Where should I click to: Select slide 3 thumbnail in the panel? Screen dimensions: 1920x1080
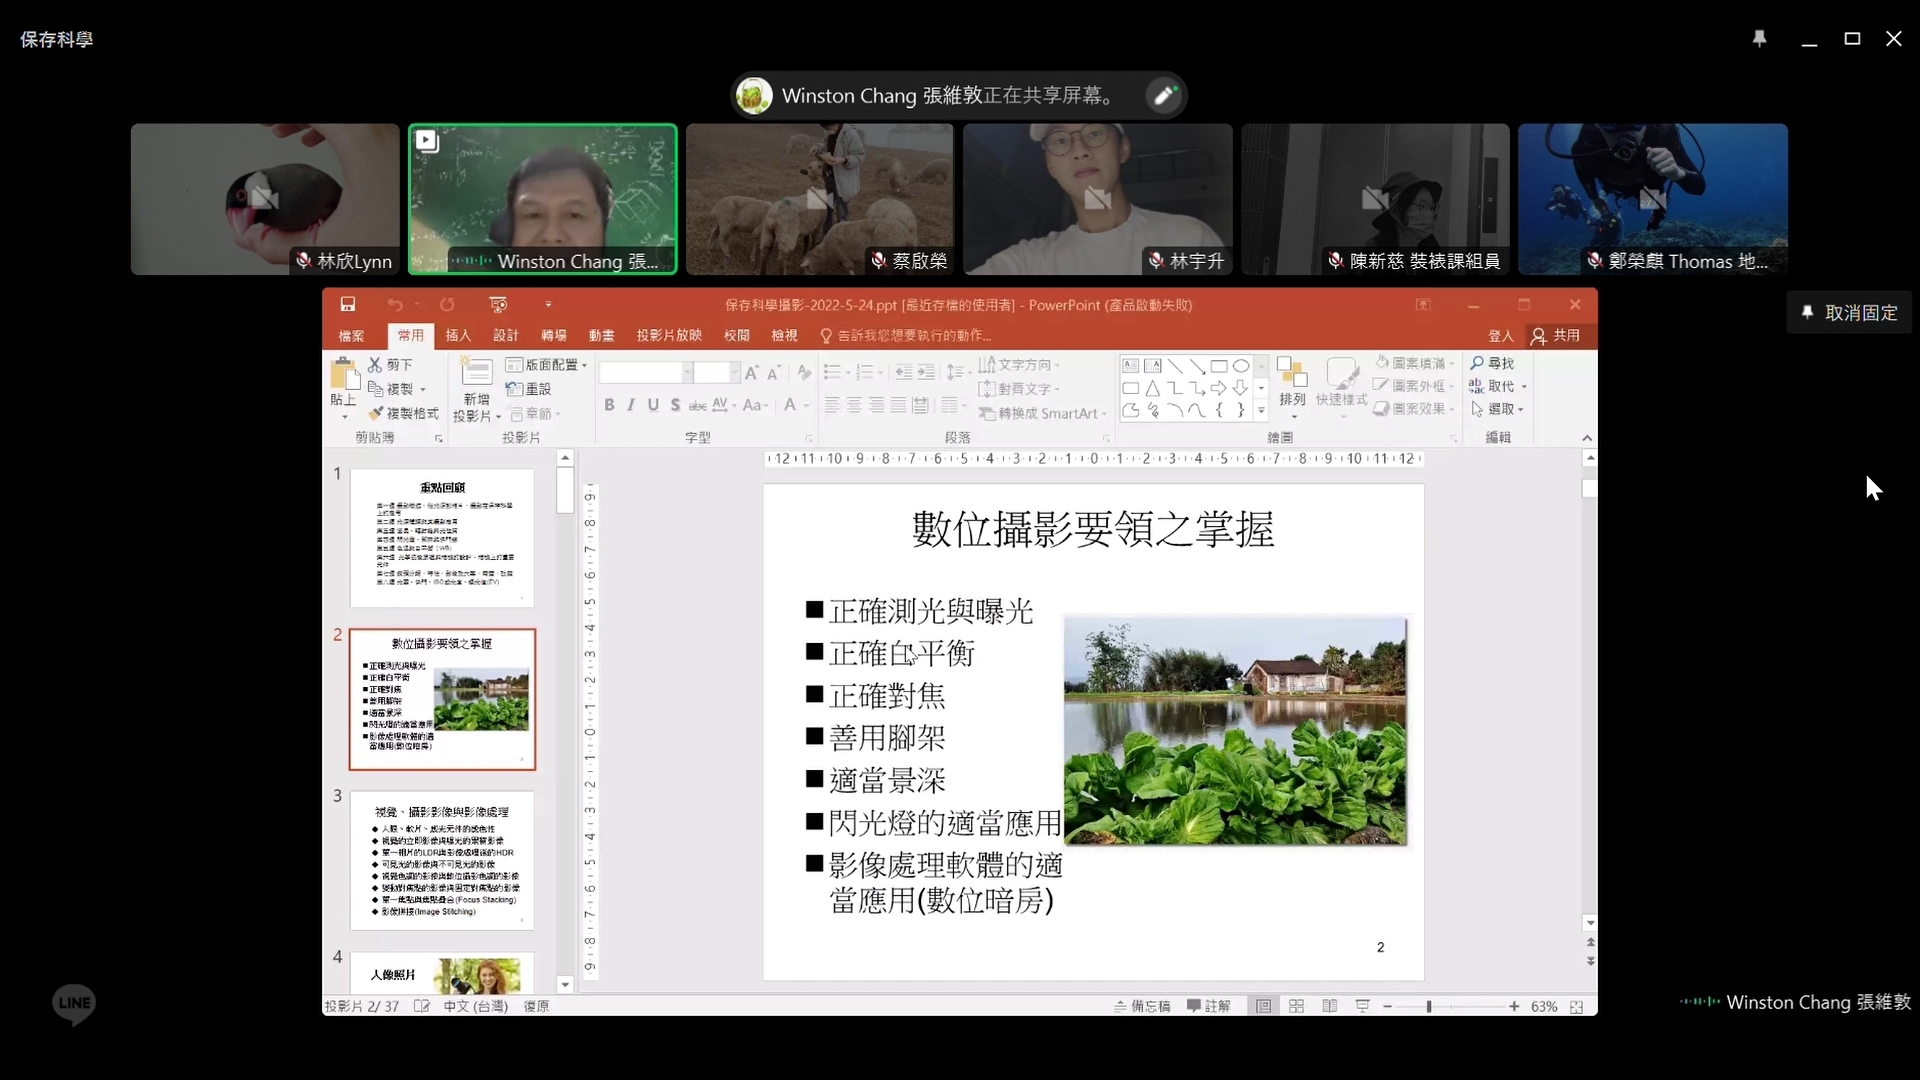(442, 860)
